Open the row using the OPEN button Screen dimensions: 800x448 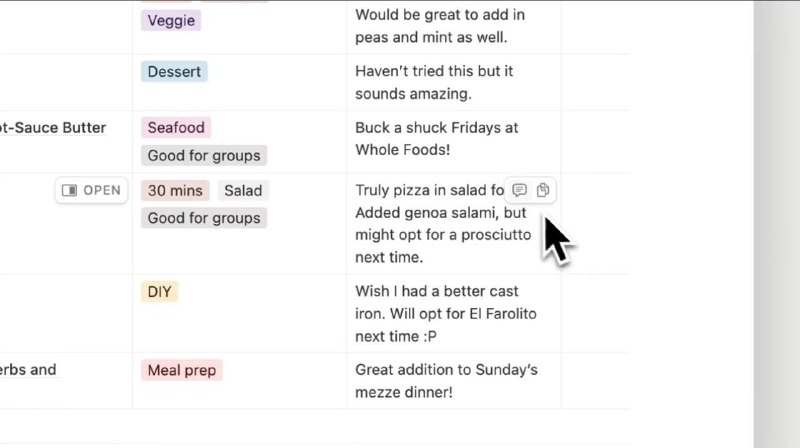click(x=91, y=190)
